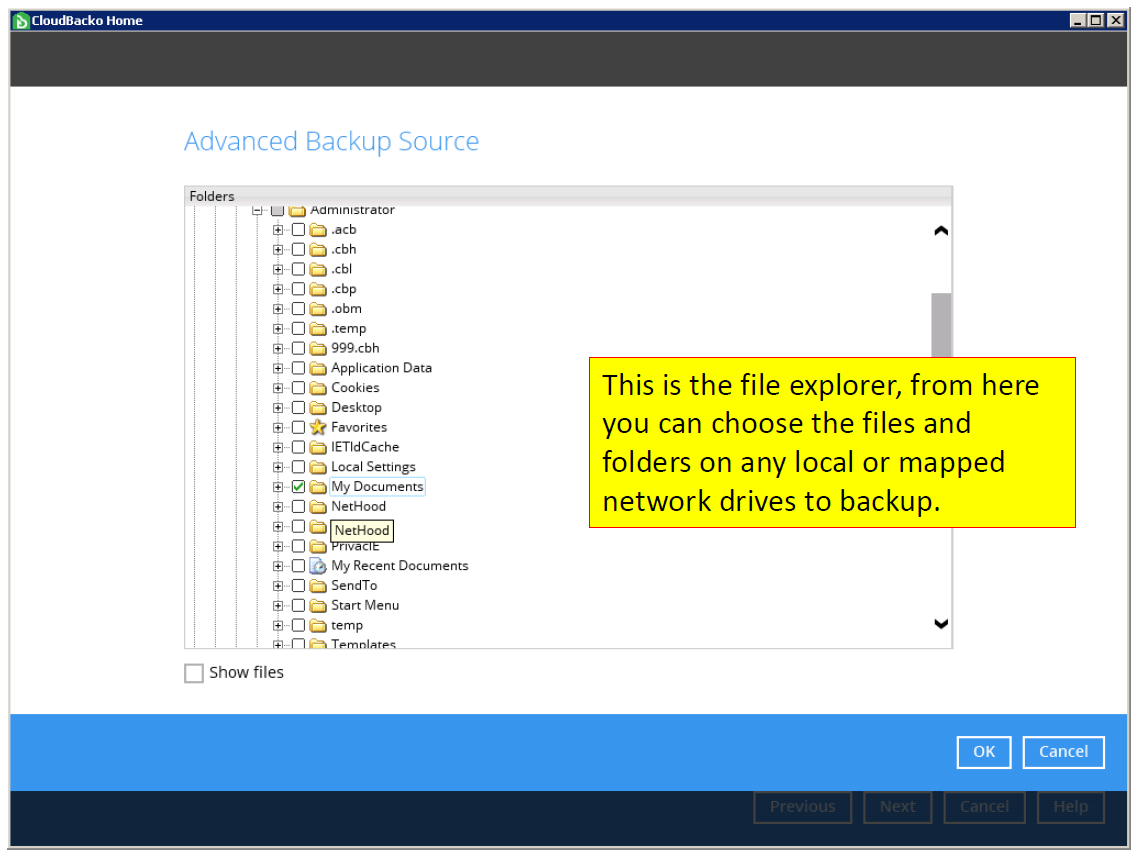
Task: Click the dimmed Cancel between Next and Help
Action: (x=984, y=807)
